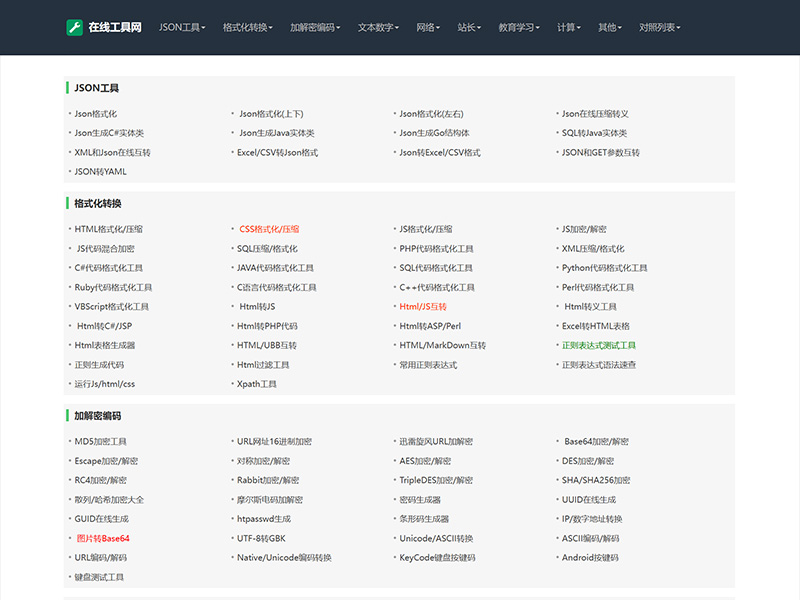Click the green wrench logo icon

[x=75, y=27]
